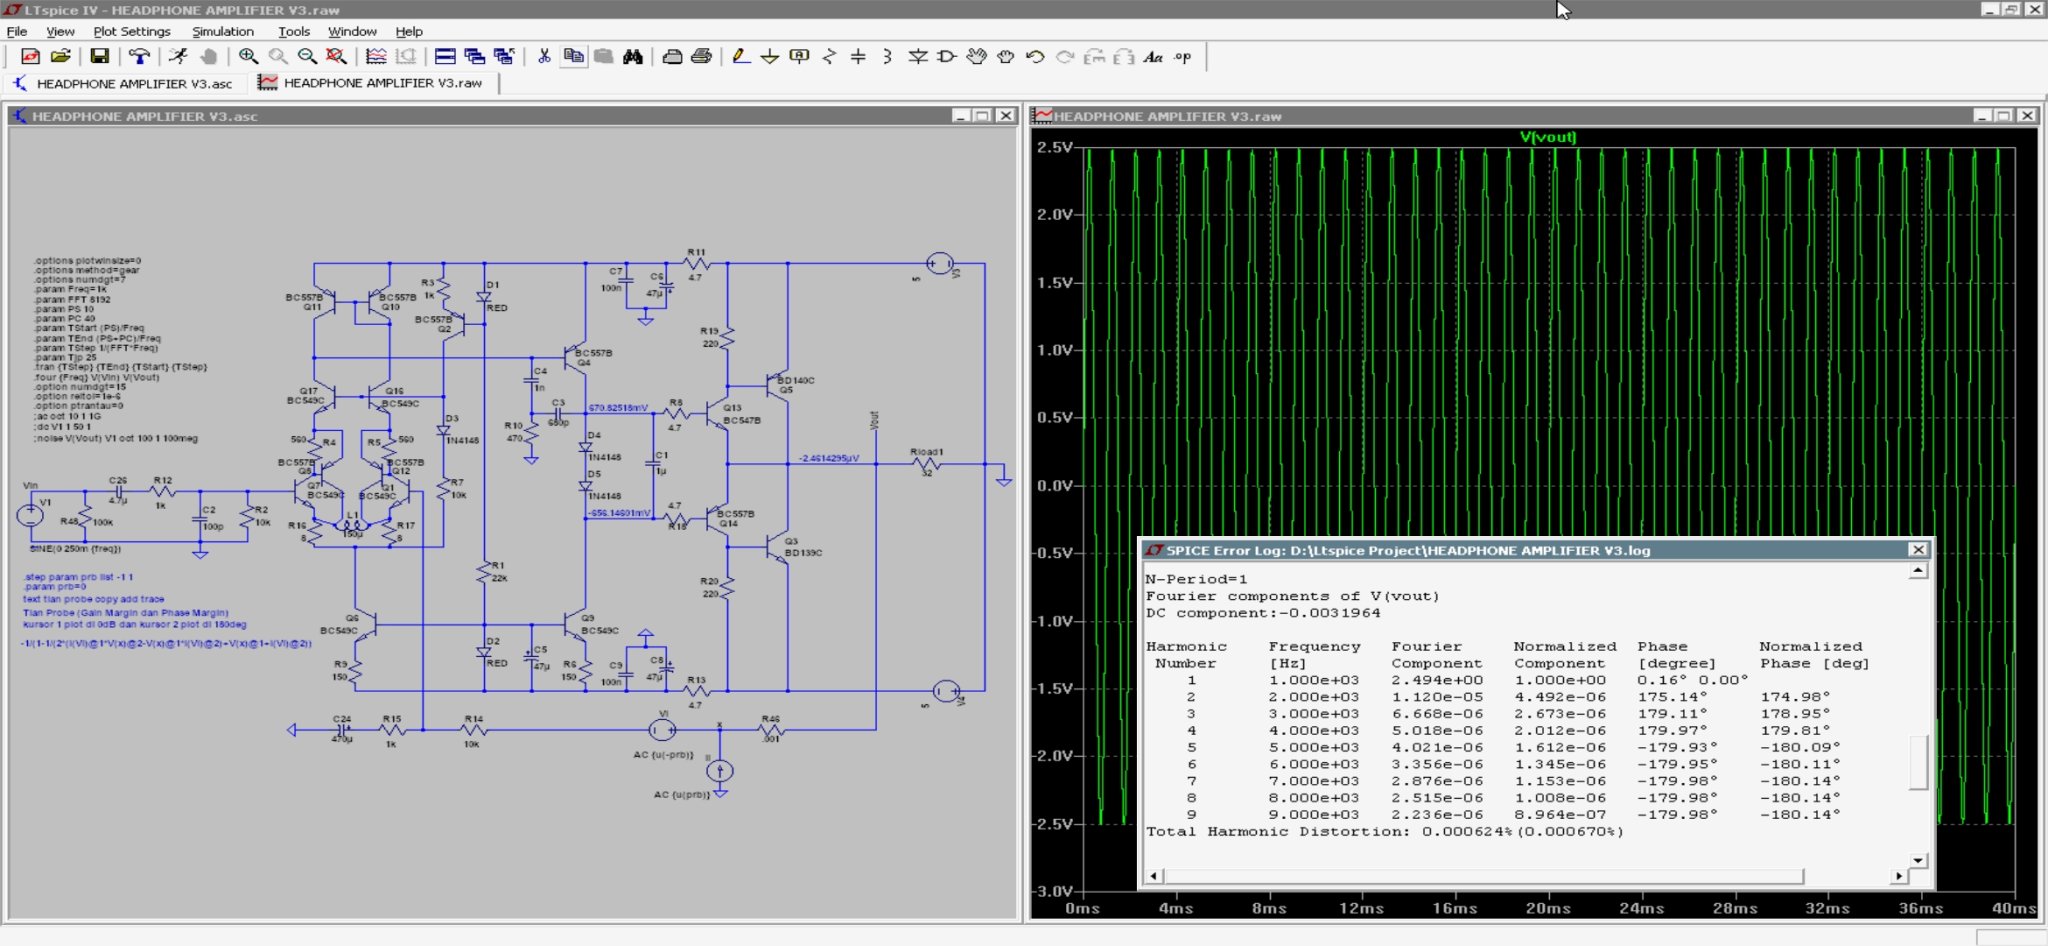
Task: Click Error Log vertical scrollbar up arrow
Action: coord(1918,571)
